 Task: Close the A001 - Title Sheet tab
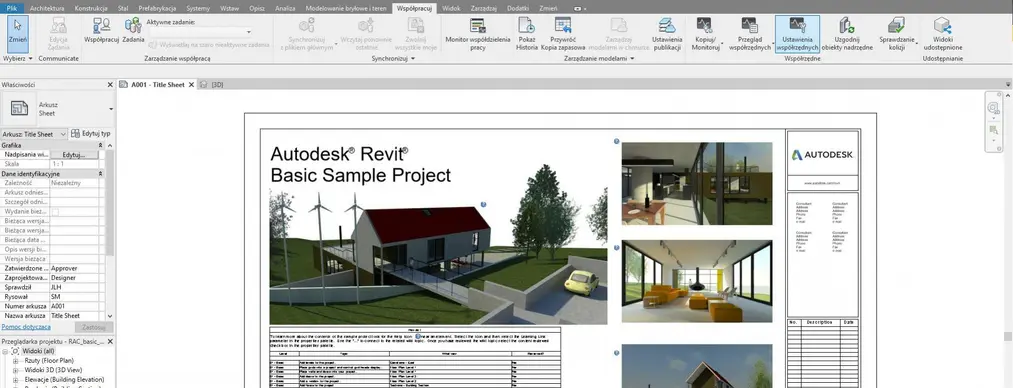point(191,85)
